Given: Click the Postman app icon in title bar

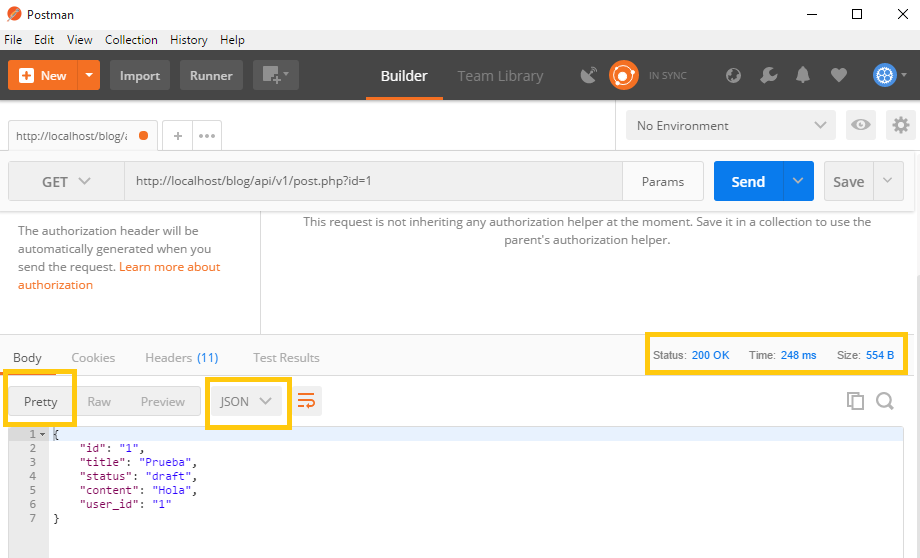Looking at the screenshot, I should click(14, 14).
